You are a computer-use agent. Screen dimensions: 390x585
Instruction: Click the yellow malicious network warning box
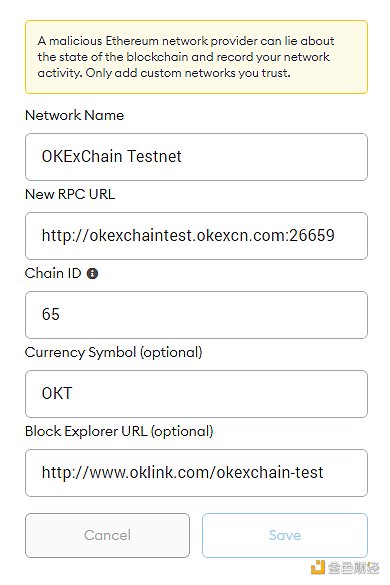[x=196, y=57]
